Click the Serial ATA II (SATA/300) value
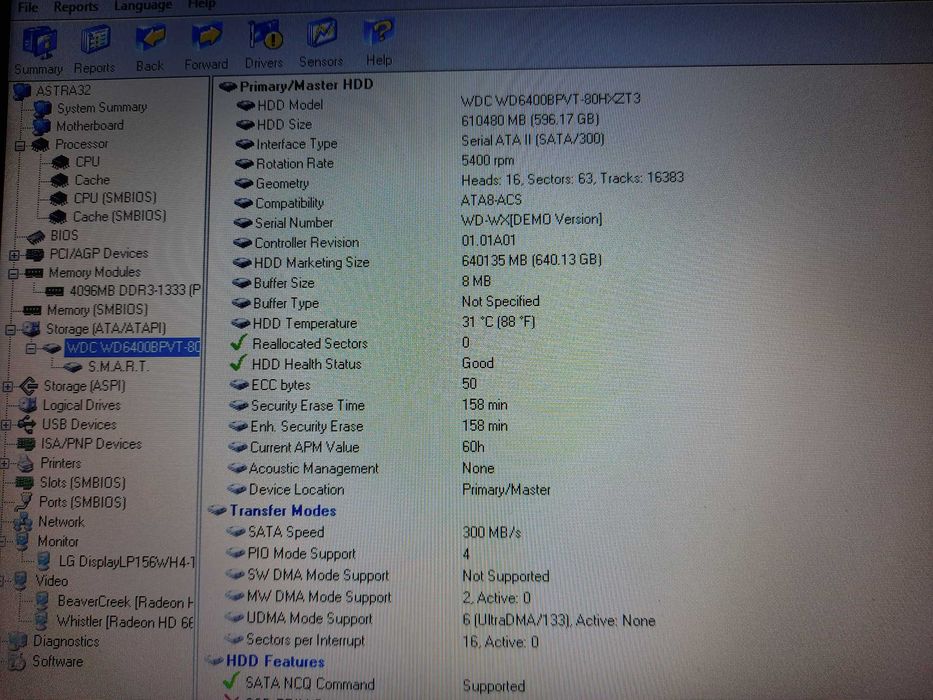Viewport: 933px width, 700px height. 533,139
